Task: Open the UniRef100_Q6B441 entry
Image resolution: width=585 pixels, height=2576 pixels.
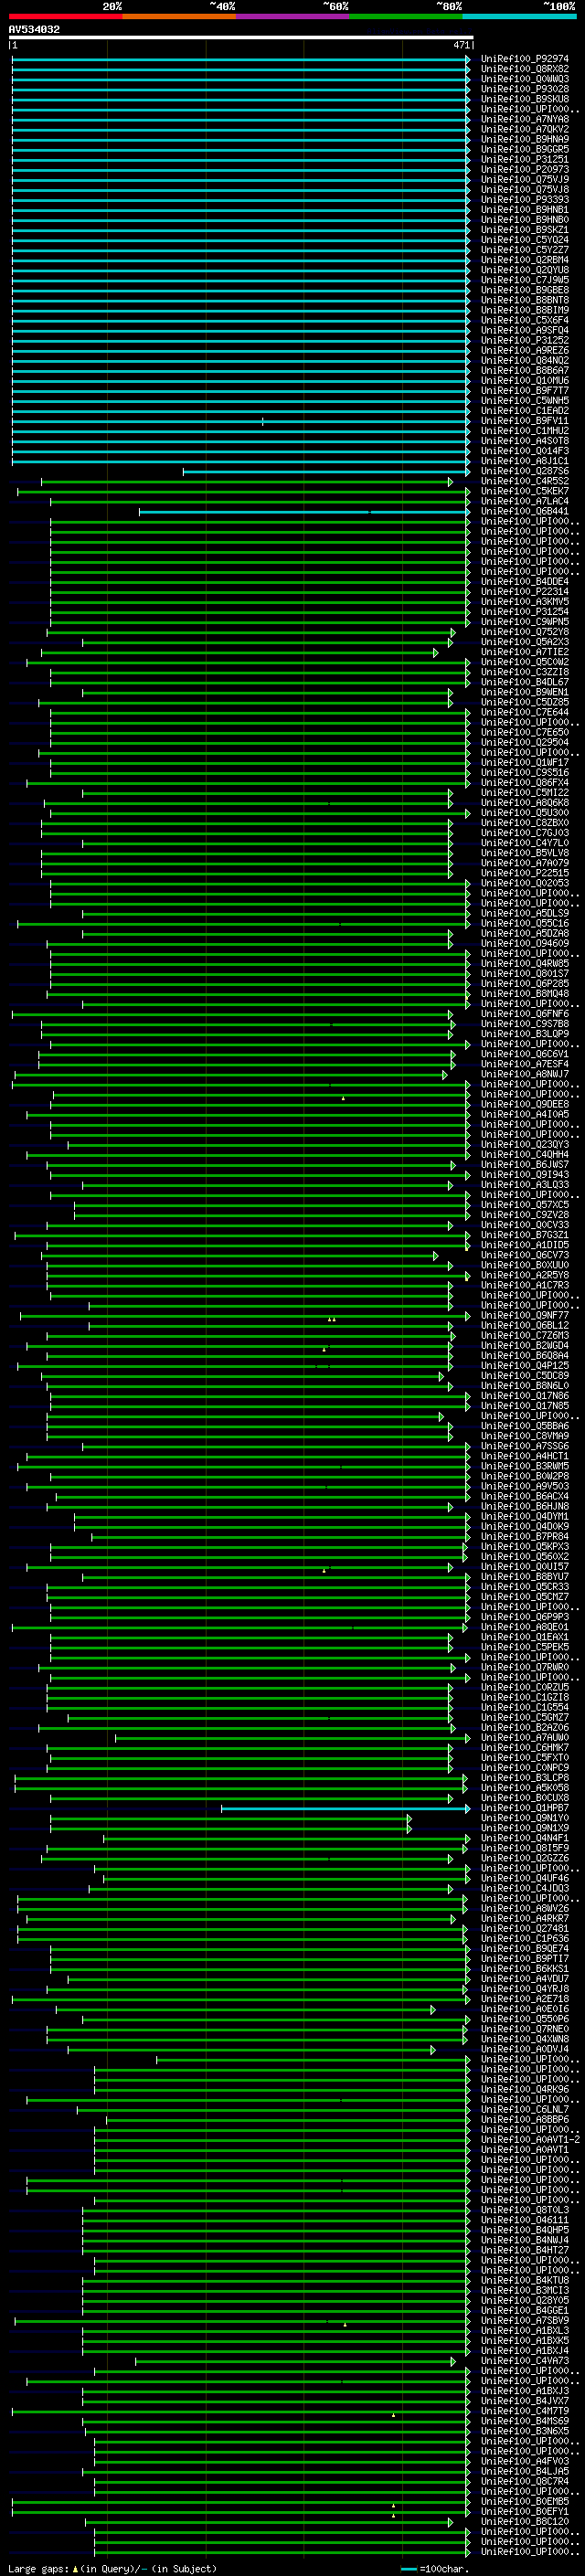Action: (x=524, y=511)
